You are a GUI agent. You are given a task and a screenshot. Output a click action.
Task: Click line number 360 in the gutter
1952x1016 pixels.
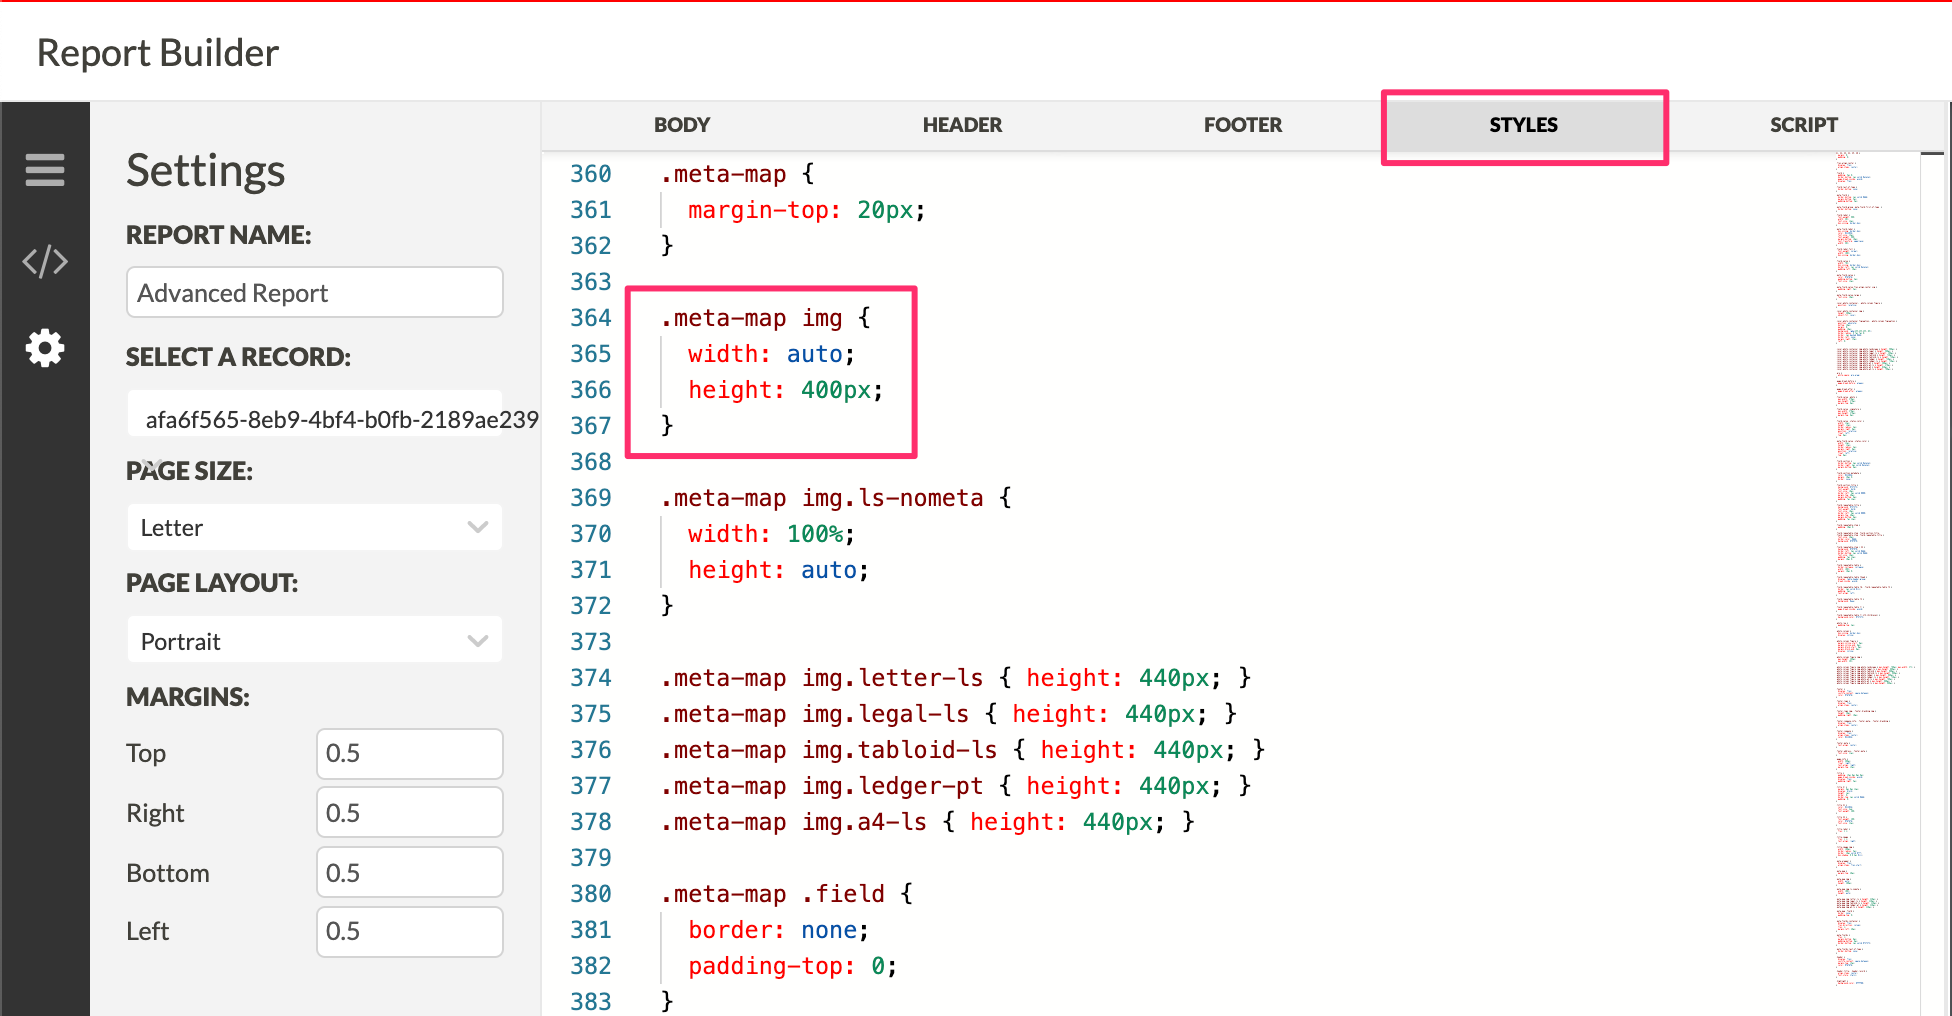click(590, 174)
